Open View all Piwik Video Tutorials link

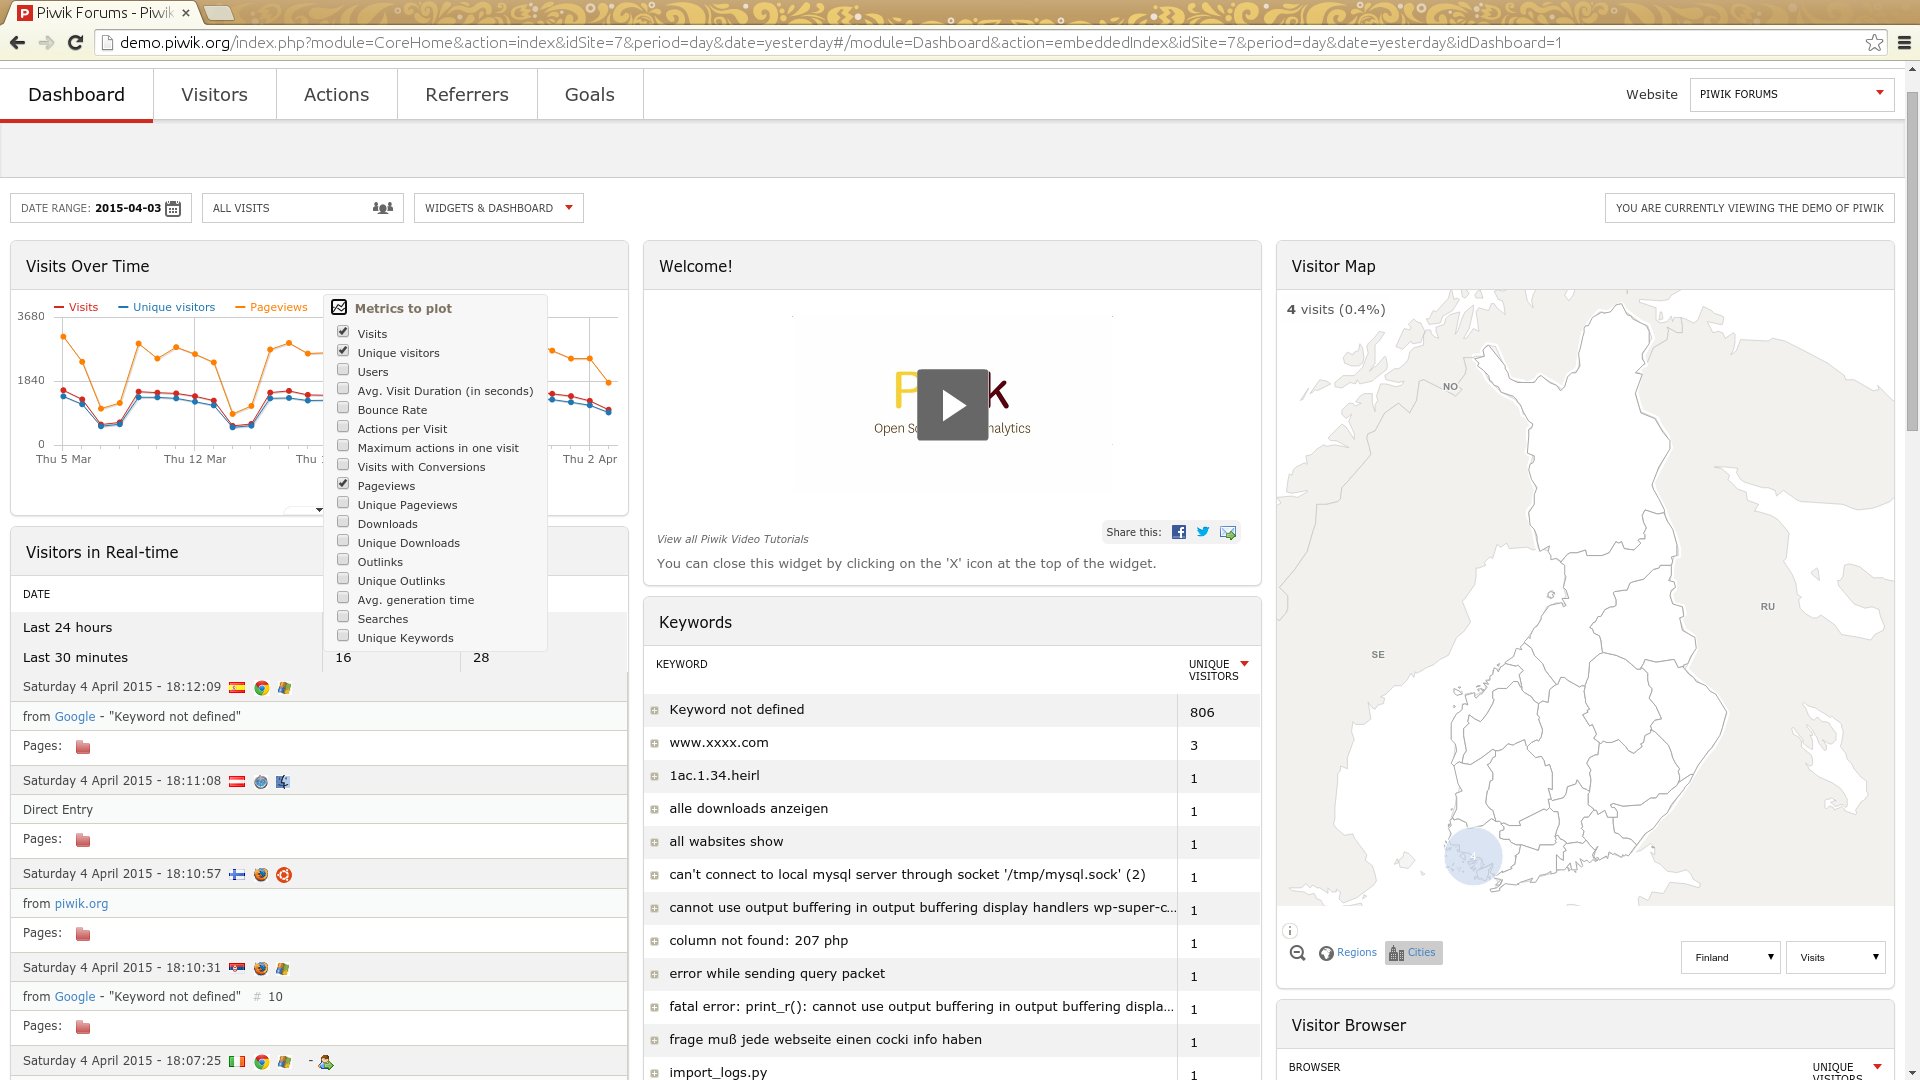click(x=733, y=539)
